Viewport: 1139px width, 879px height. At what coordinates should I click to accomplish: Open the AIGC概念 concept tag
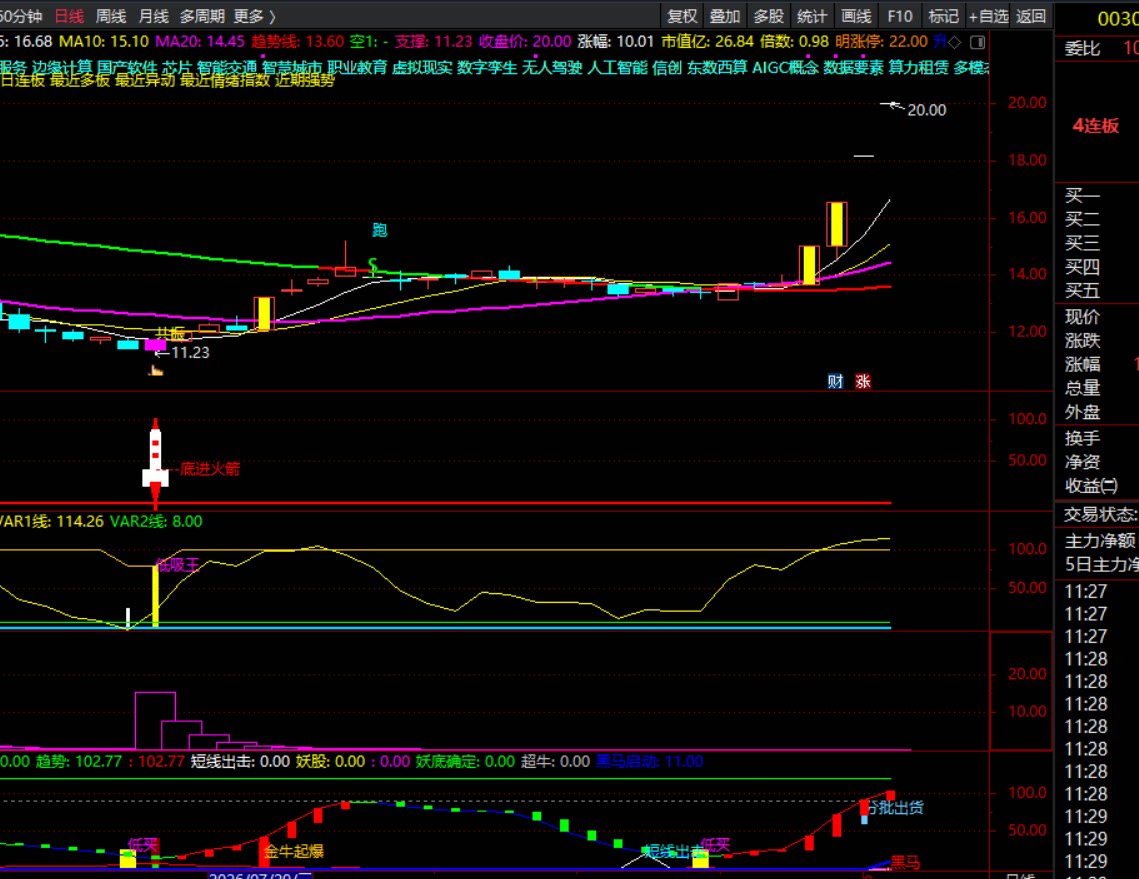point(785,68)
